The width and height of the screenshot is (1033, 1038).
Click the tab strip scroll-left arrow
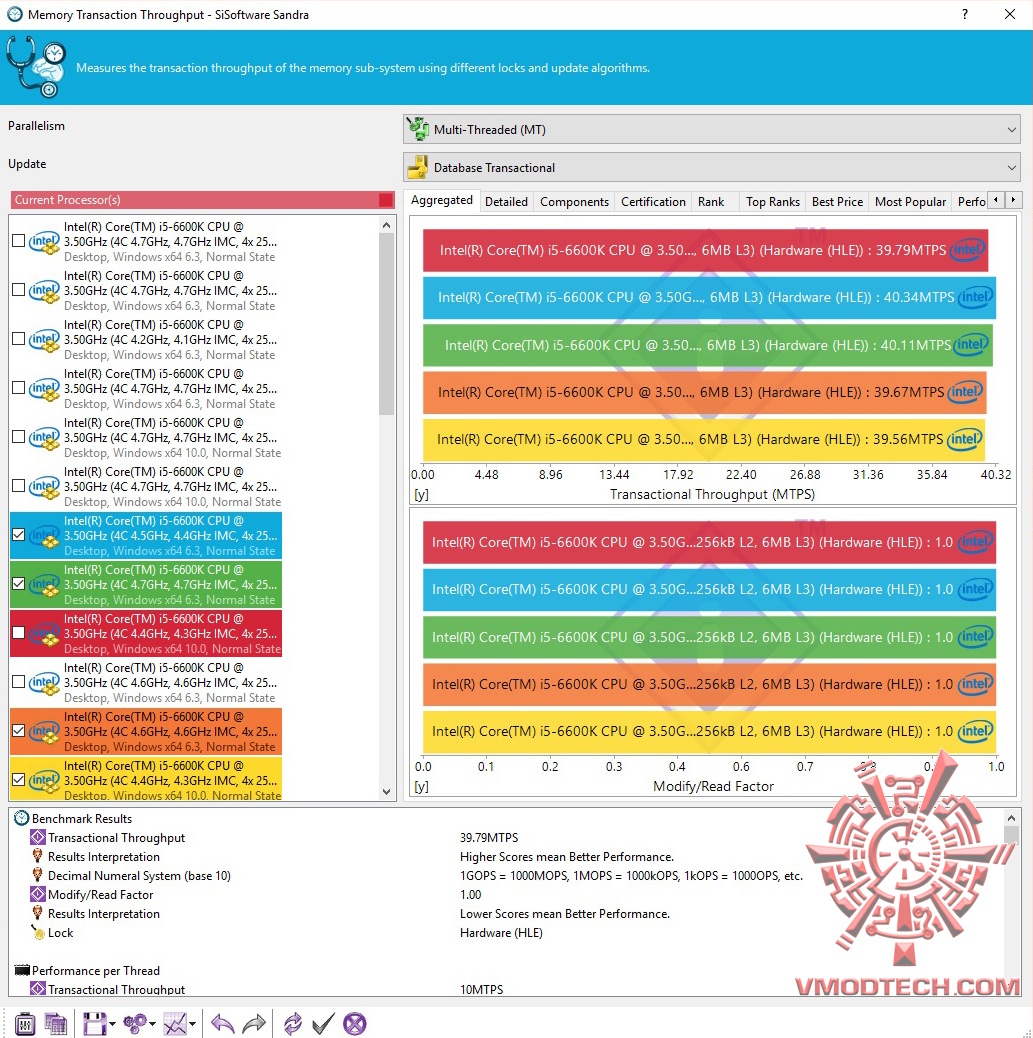tap(995, 199)
